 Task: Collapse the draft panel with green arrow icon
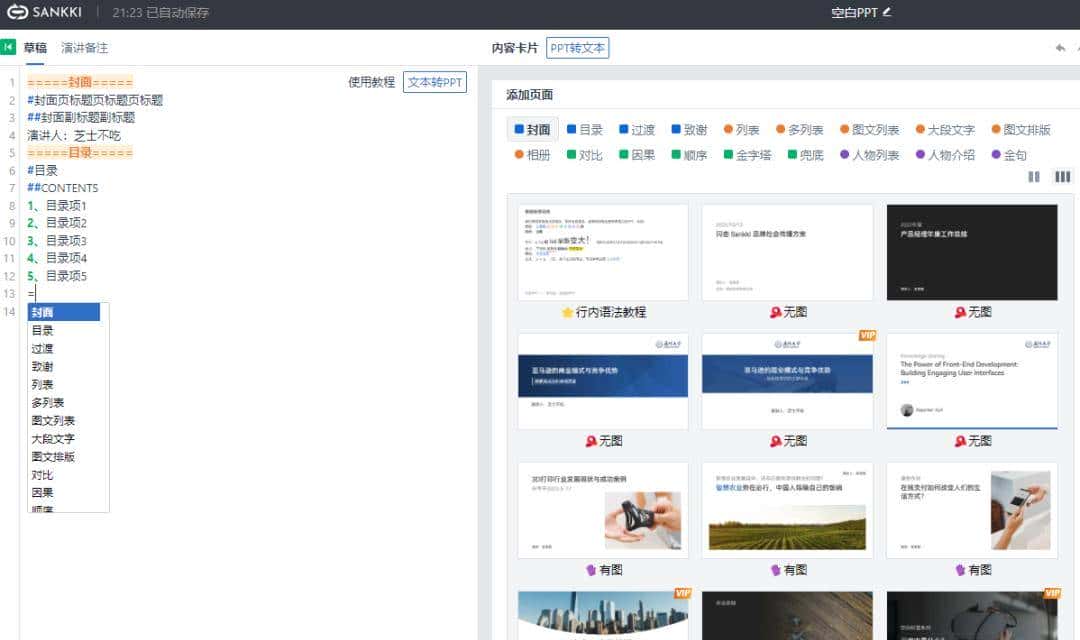8,47
